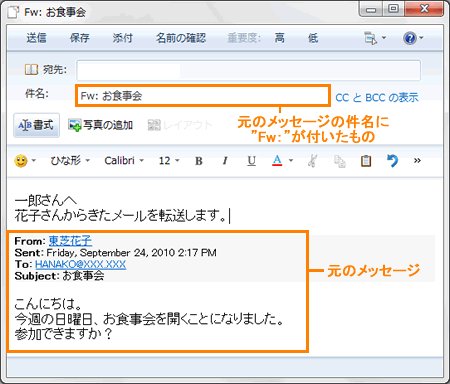
Task: Click the blue undo arrow icon
Action: [392, 161]
